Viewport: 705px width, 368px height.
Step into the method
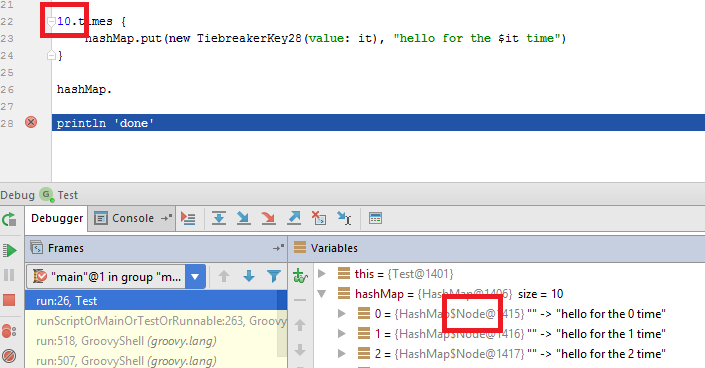point(244,219)
